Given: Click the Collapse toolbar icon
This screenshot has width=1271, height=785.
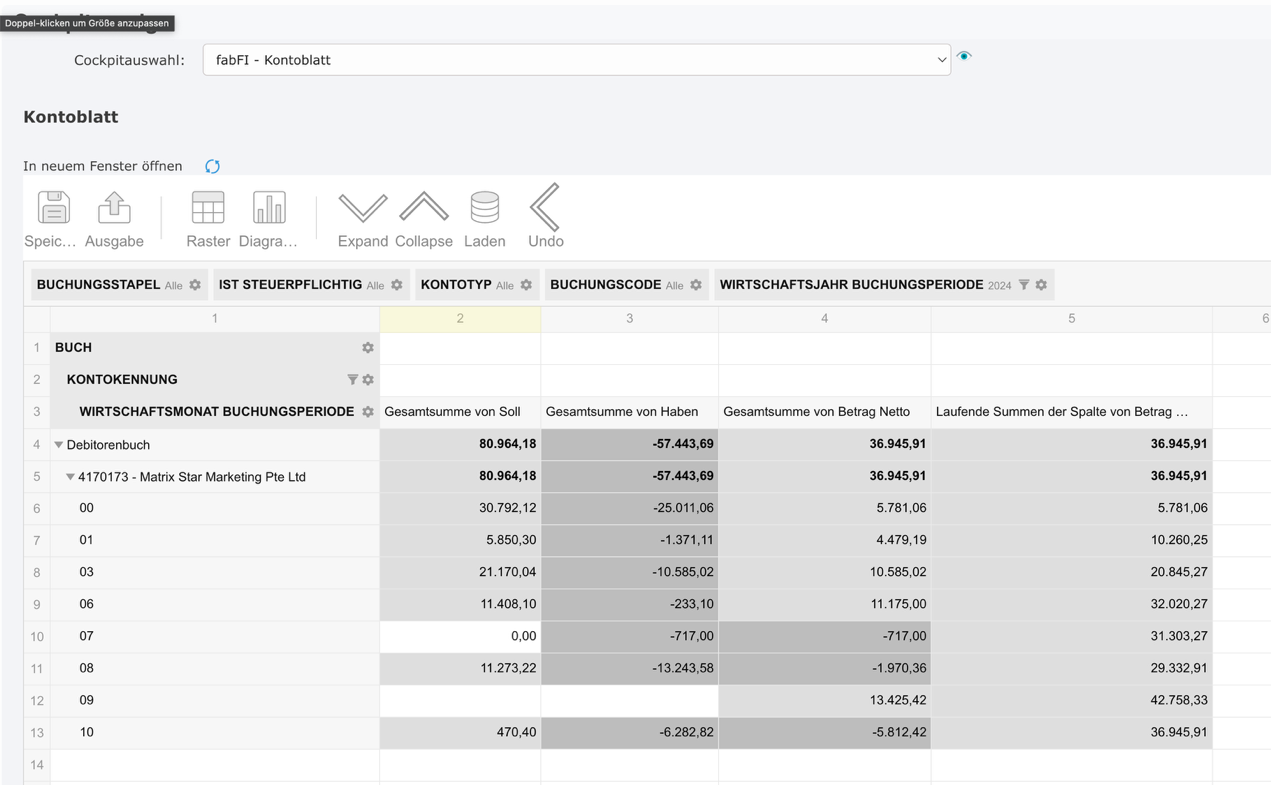Looking at the screenshot, I should click(x=424, y=208).
